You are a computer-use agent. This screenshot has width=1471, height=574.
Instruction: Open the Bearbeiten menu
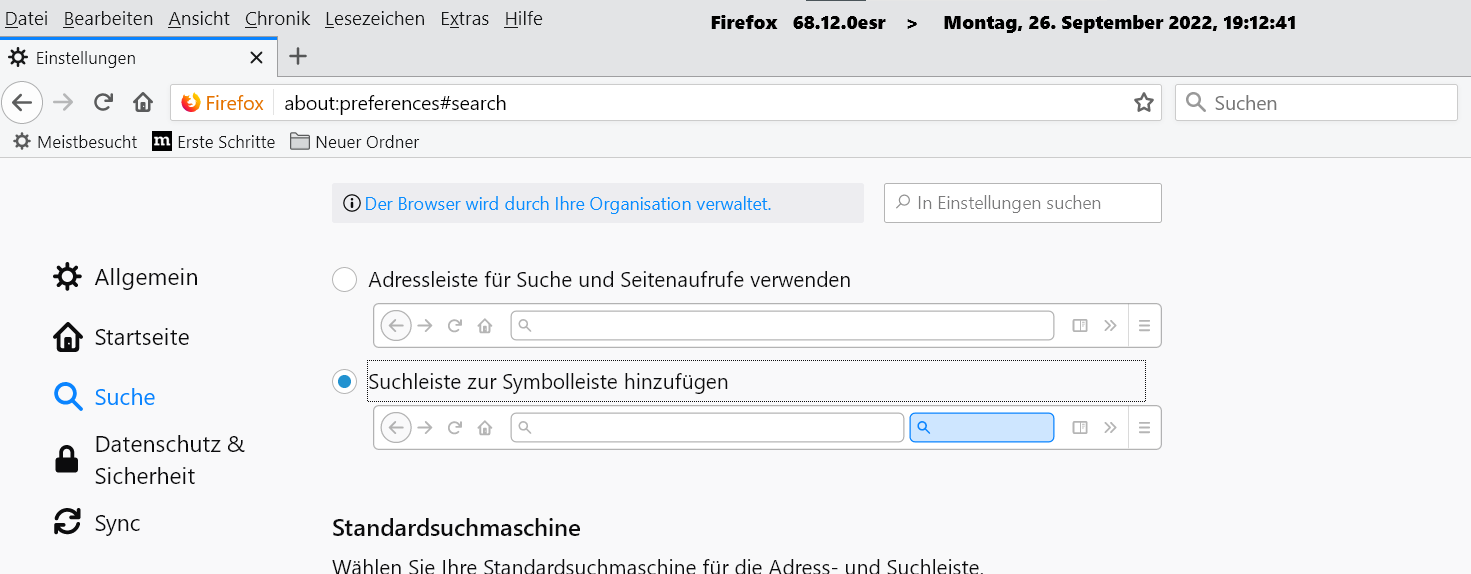pyautogui.click(x=108, y=18)
